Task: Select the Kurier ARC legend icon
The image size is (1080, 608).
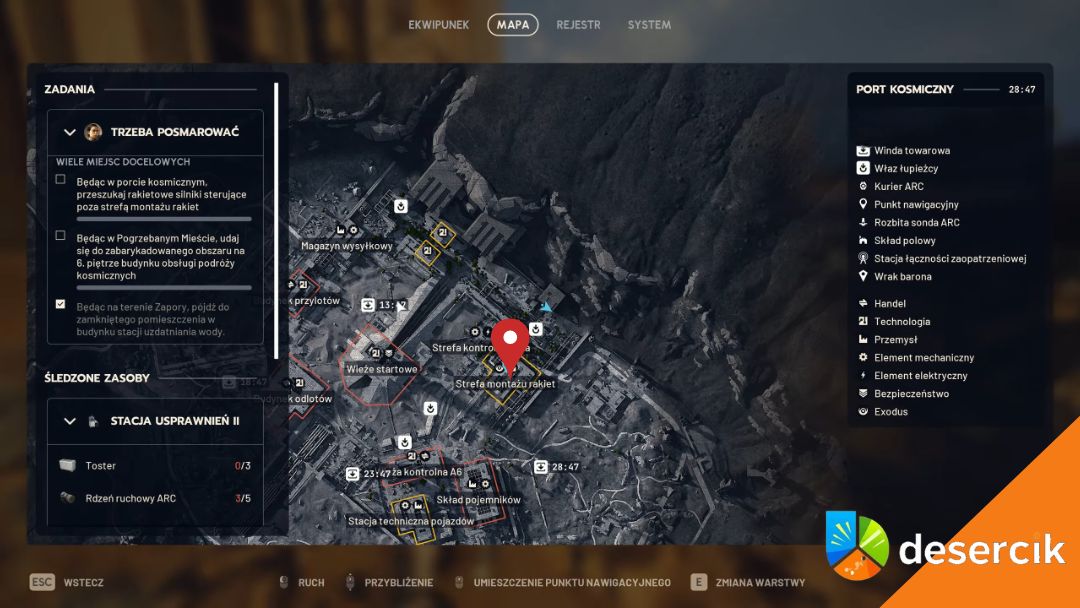Action: [863, 187]
